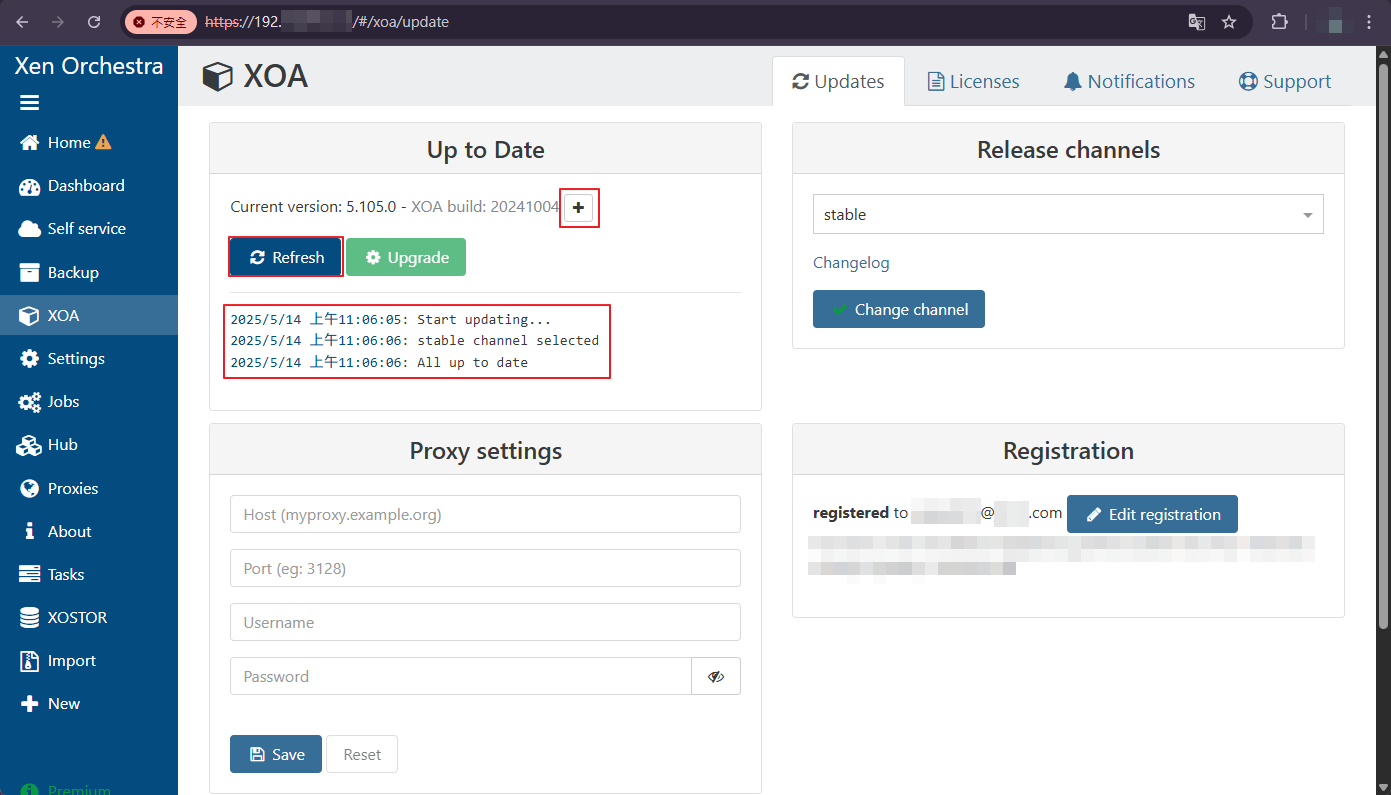Click the browser address bar URL
Screen dimensions: 1391x795
[x=327, y=21]
